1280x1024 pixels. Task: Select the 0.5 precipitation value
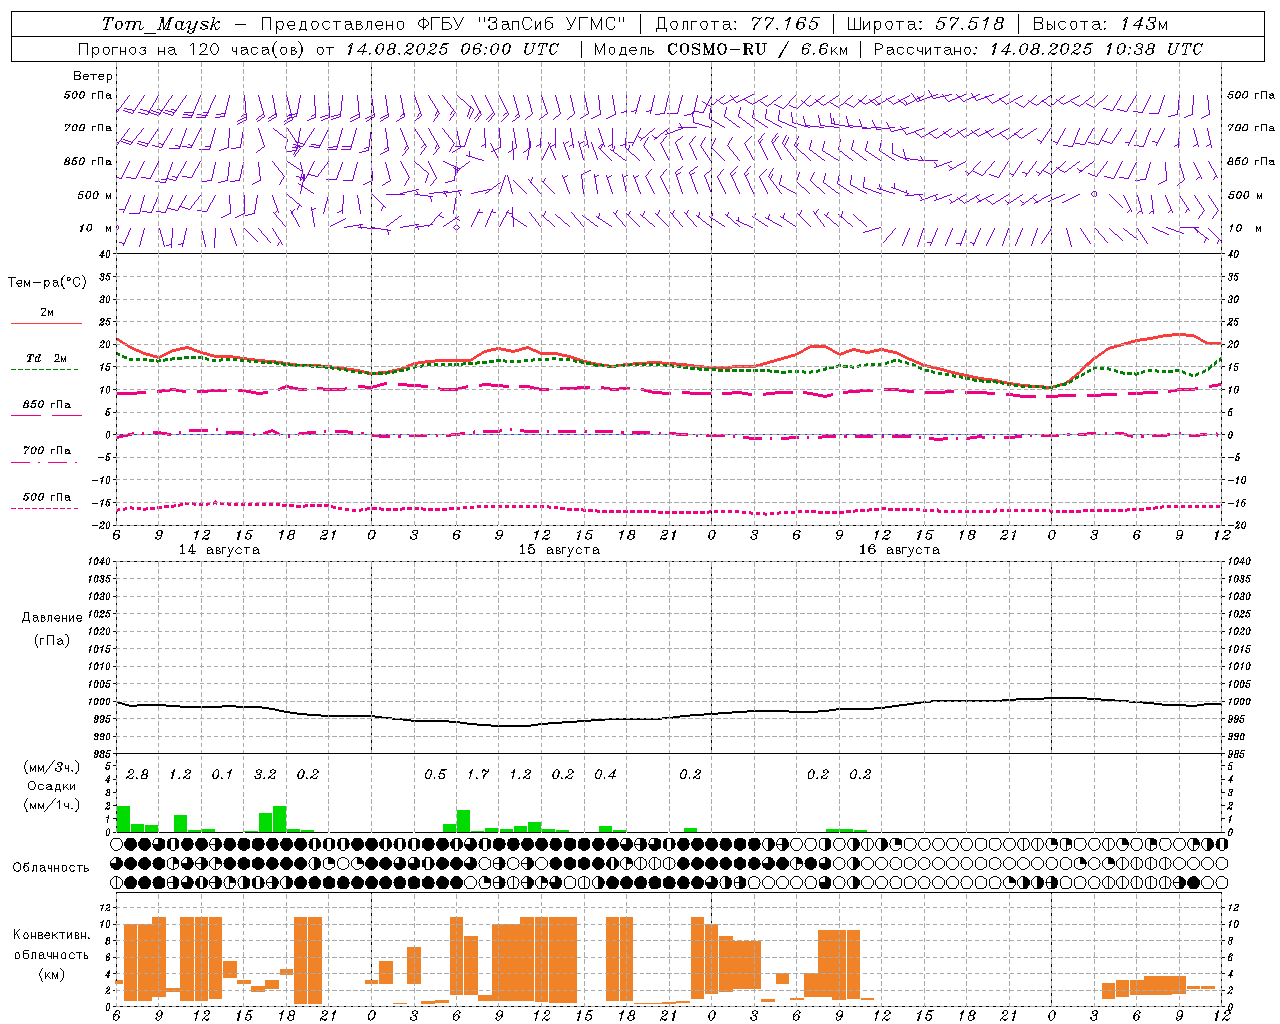(435, 774)
